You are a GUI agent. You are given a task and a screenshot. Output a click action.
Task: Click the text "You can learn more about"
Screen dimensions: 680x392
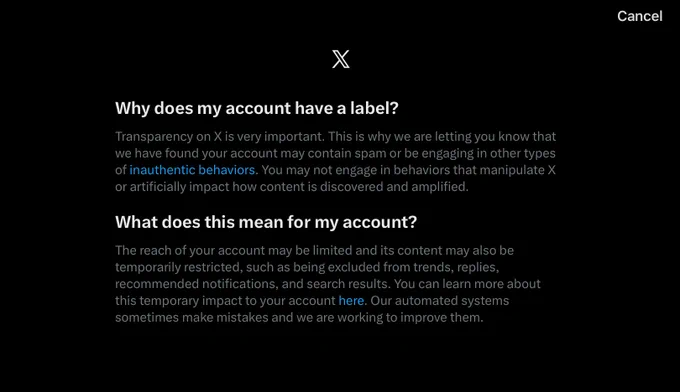467,284
